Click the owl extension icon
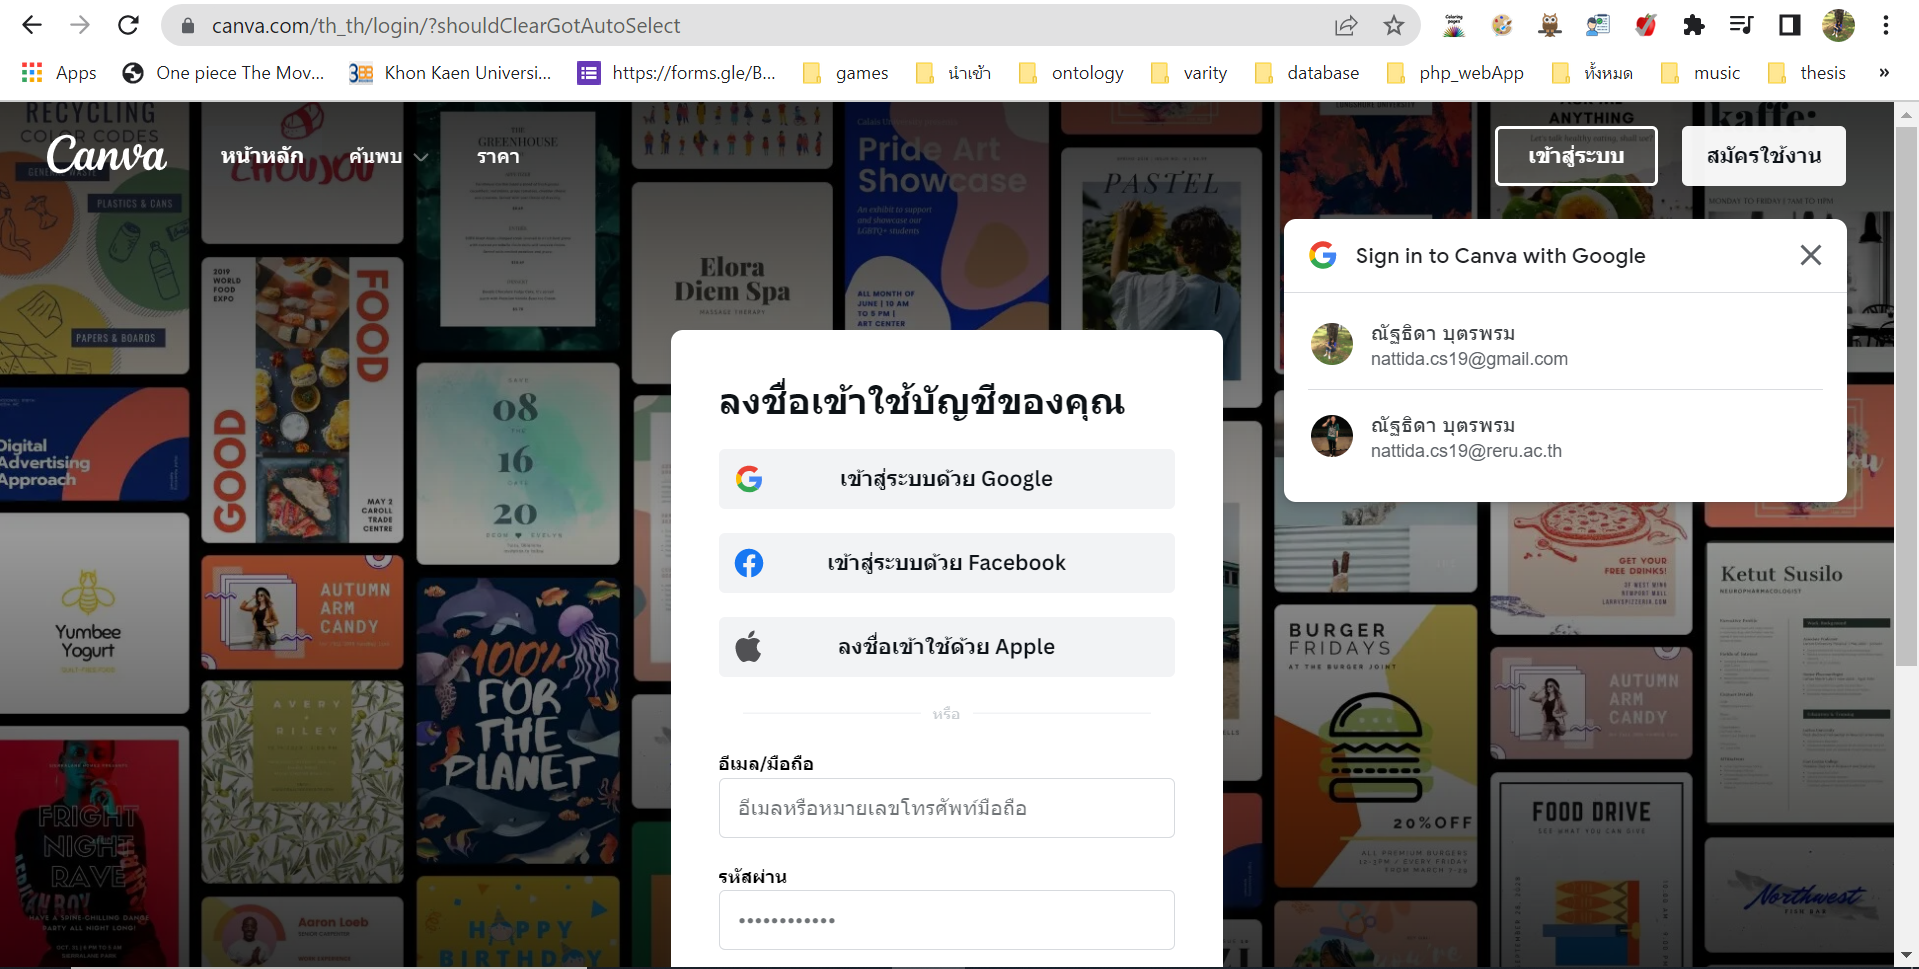Screen dimensions: 1919x969 1550,26
